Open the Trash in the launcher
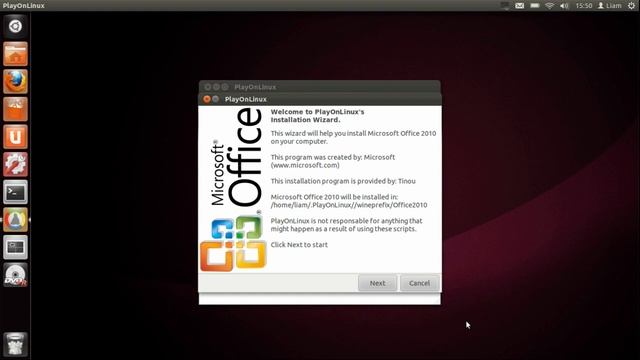640x360 pixels. coord(16,344)
